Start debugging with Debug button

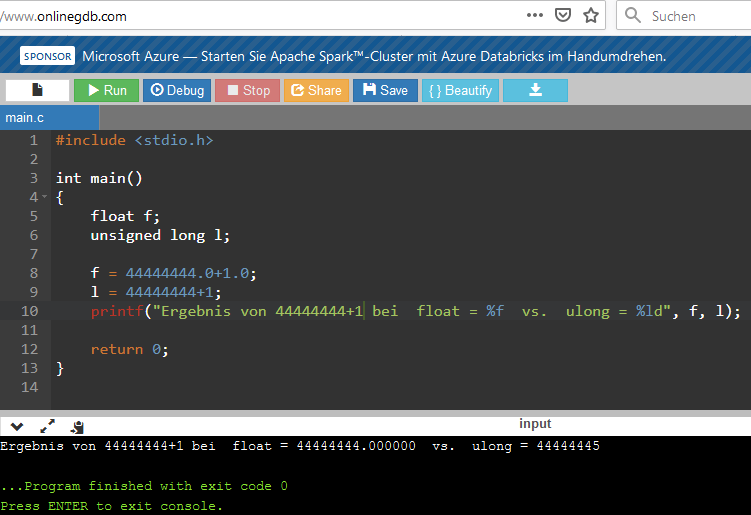[x=177, y=90]
